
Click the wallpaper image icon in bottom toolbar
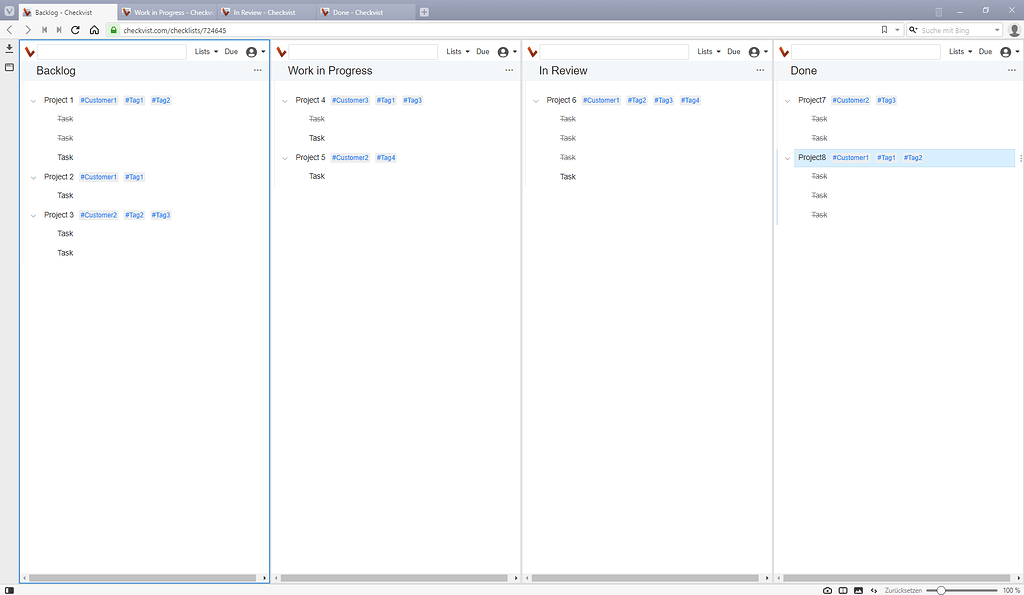[859, 590]
